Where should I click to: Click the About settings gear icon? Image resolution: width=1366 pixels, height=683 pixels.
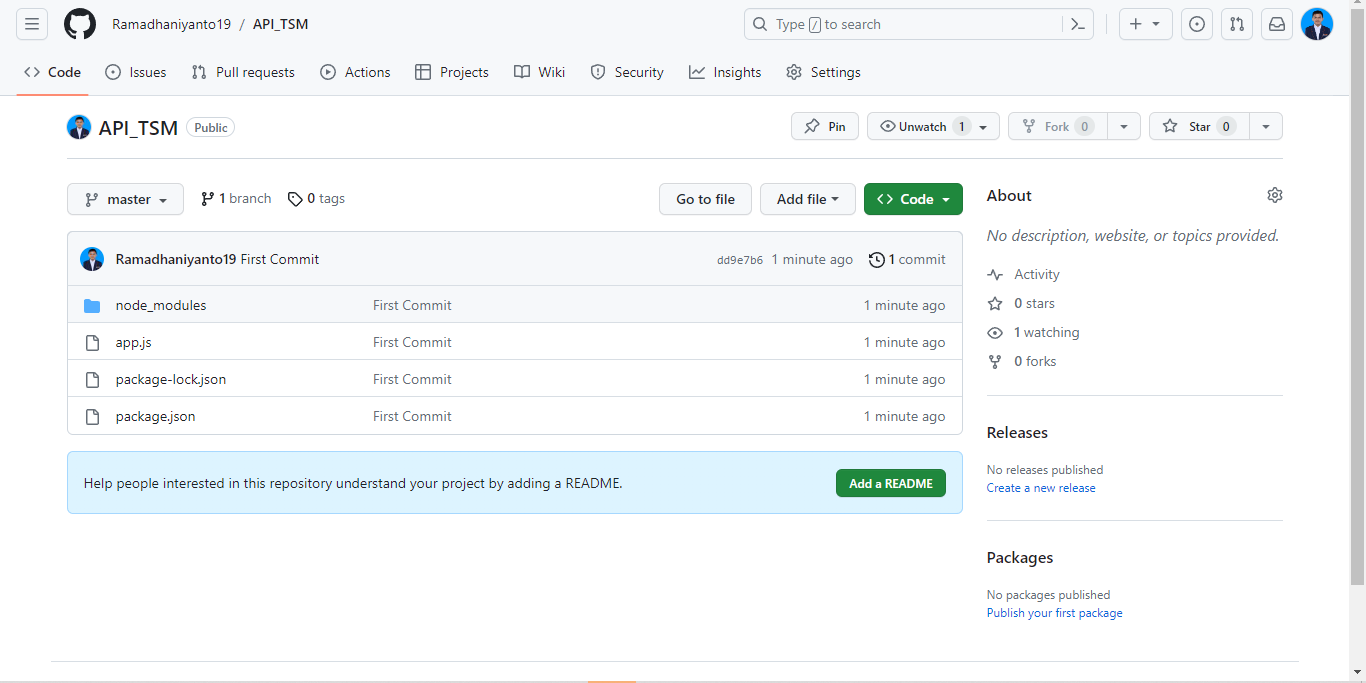pyautogui.click(x=1274, y=195)
